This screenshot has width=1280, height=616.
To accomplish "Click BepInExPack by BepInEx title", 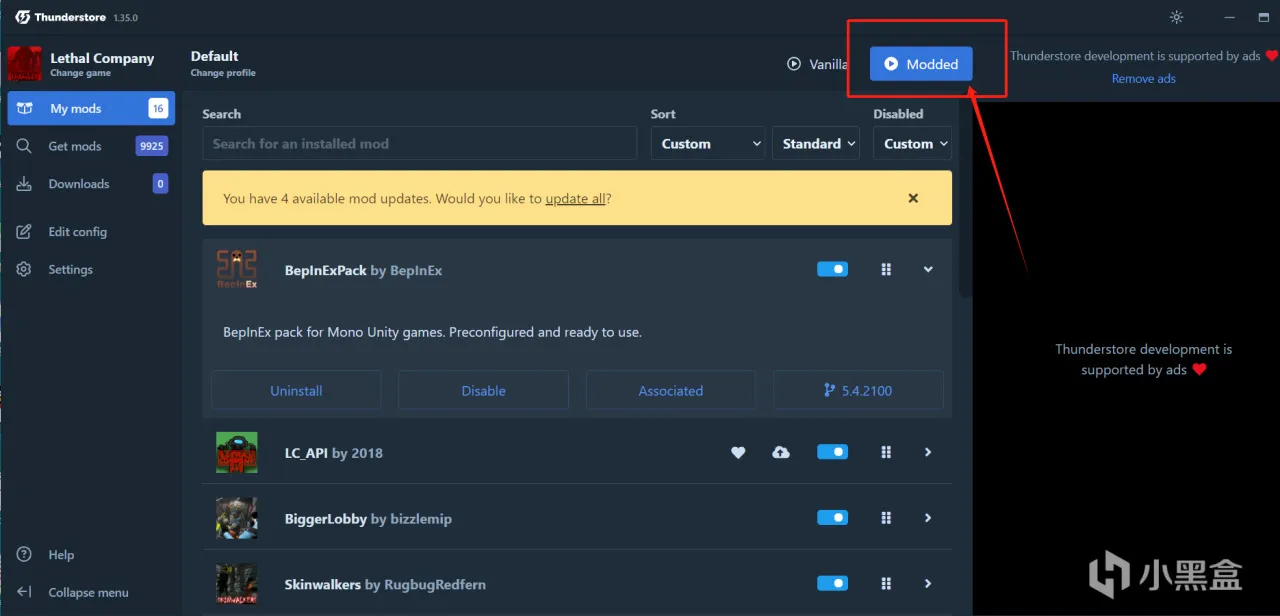I will (x=363, y=270).
